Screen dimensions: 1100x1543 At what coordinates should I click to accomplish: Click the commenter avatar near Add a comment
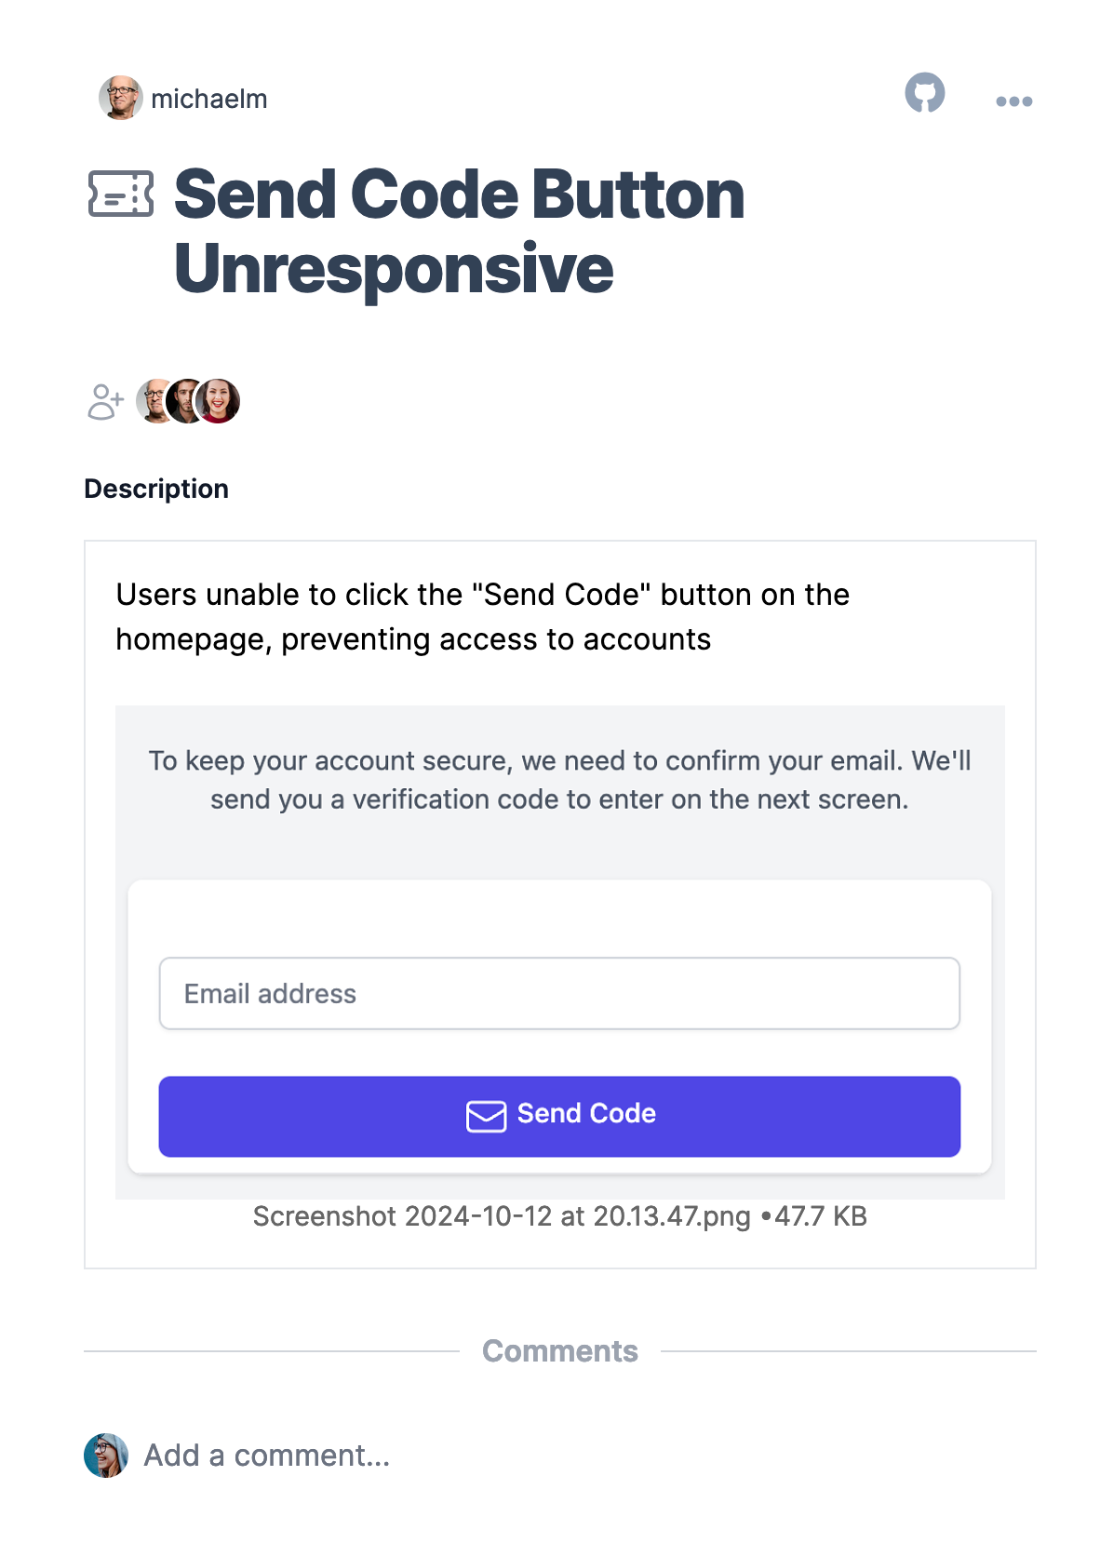106,1455
